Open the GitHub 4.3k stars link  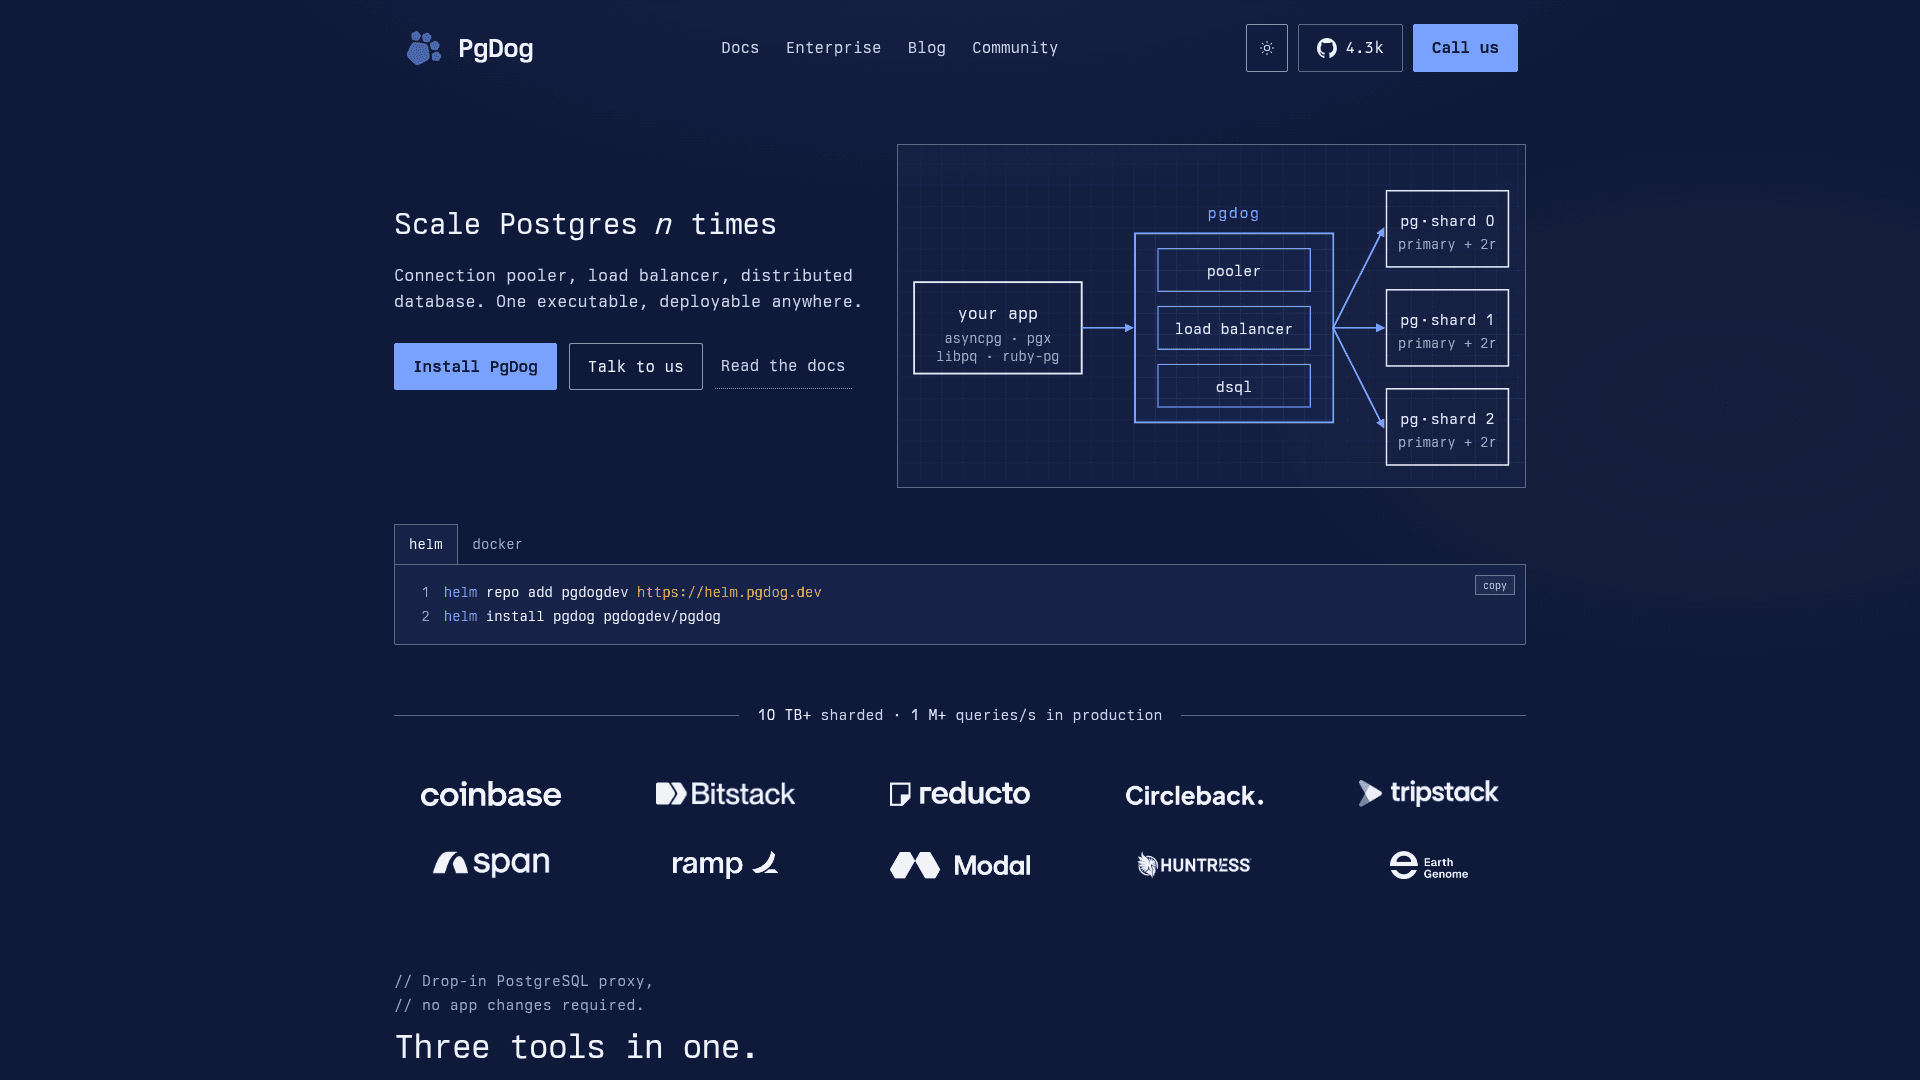click(x=1350, y=48)
